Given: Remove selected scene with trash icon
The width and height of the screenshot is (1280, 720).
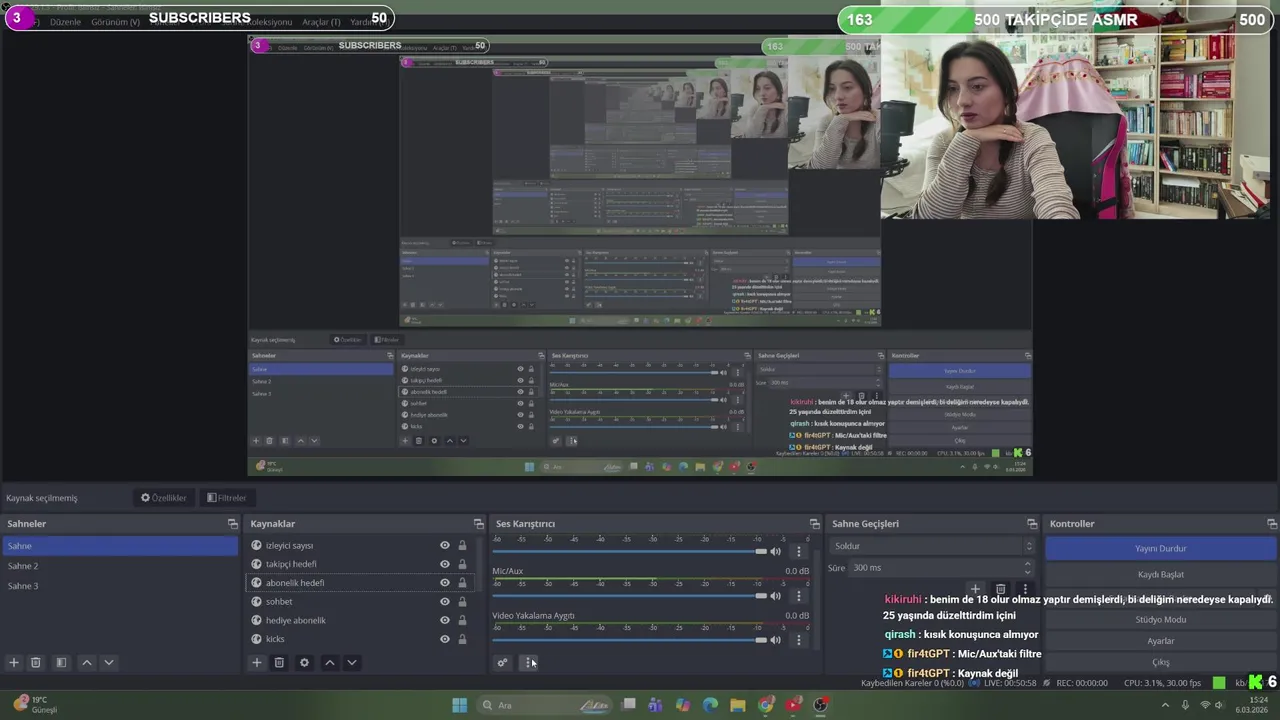Looking at the screenshot, I should tap(35, 662).
